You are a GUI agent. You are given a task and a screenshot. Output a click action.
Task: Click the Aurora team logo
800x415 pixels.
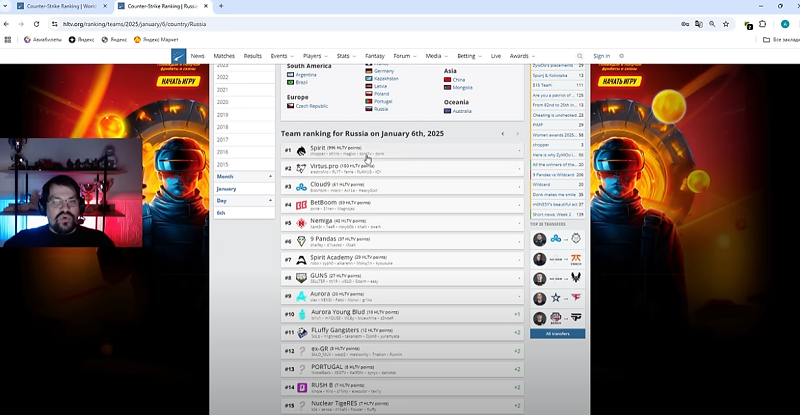[x=302, y=296]
